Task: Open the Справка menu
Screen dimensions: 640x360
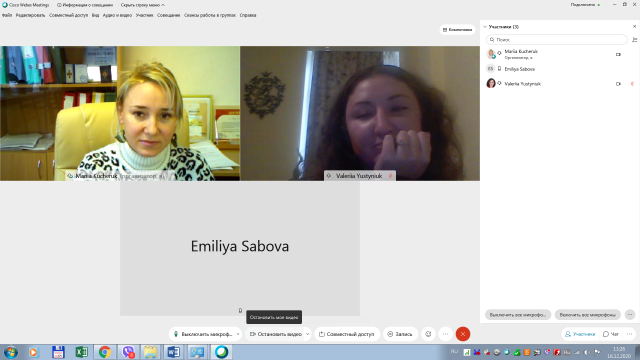Action: pyautogui.click(x=248, y=15)
